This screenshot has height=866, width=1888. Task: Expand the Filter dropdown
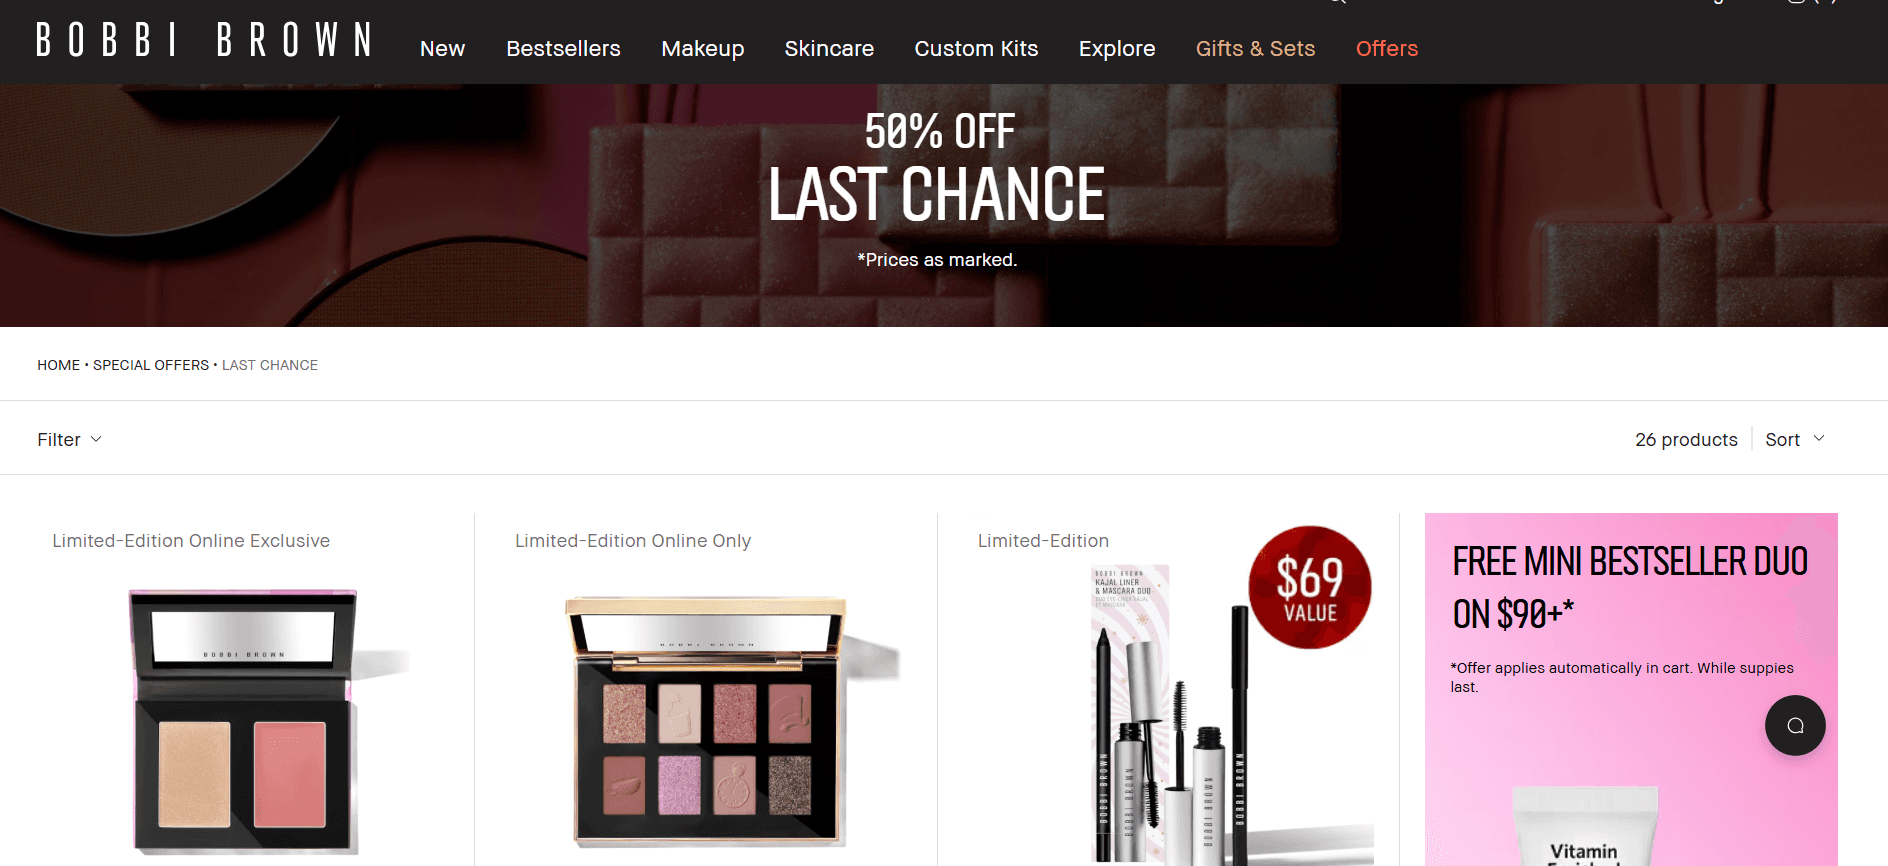[69, 439]
